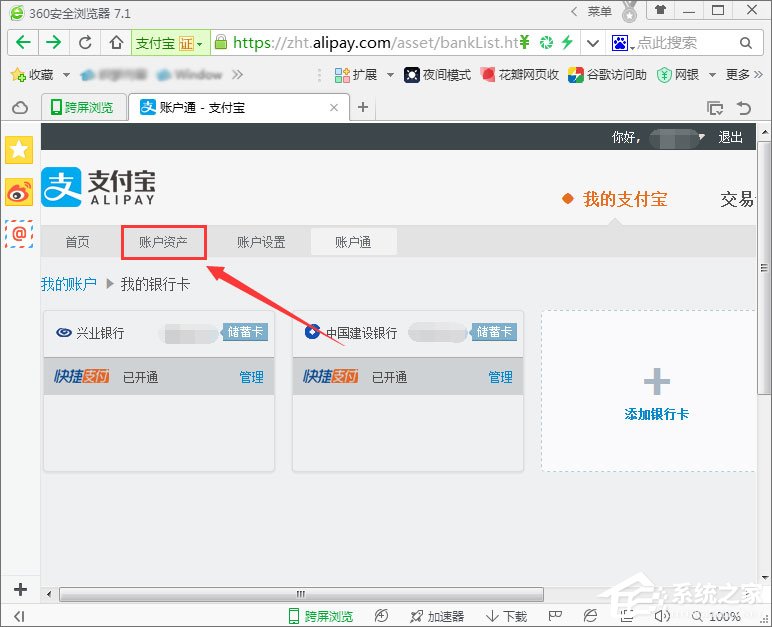The image size is (772, 627).
Task: Switch to the 账户设置 tab
Action: pyautogui.click(x=261, y=242)
